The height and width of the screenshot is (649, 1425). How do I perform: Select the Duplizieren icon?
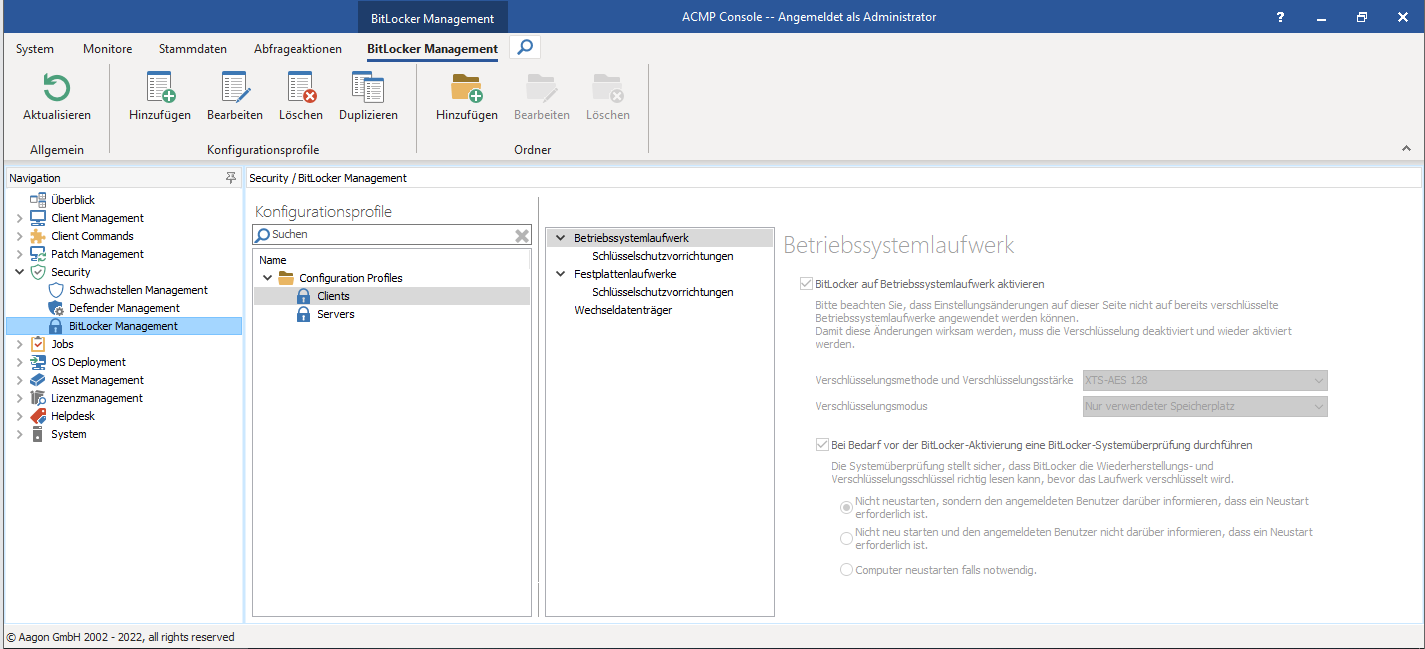pos(367,90)
